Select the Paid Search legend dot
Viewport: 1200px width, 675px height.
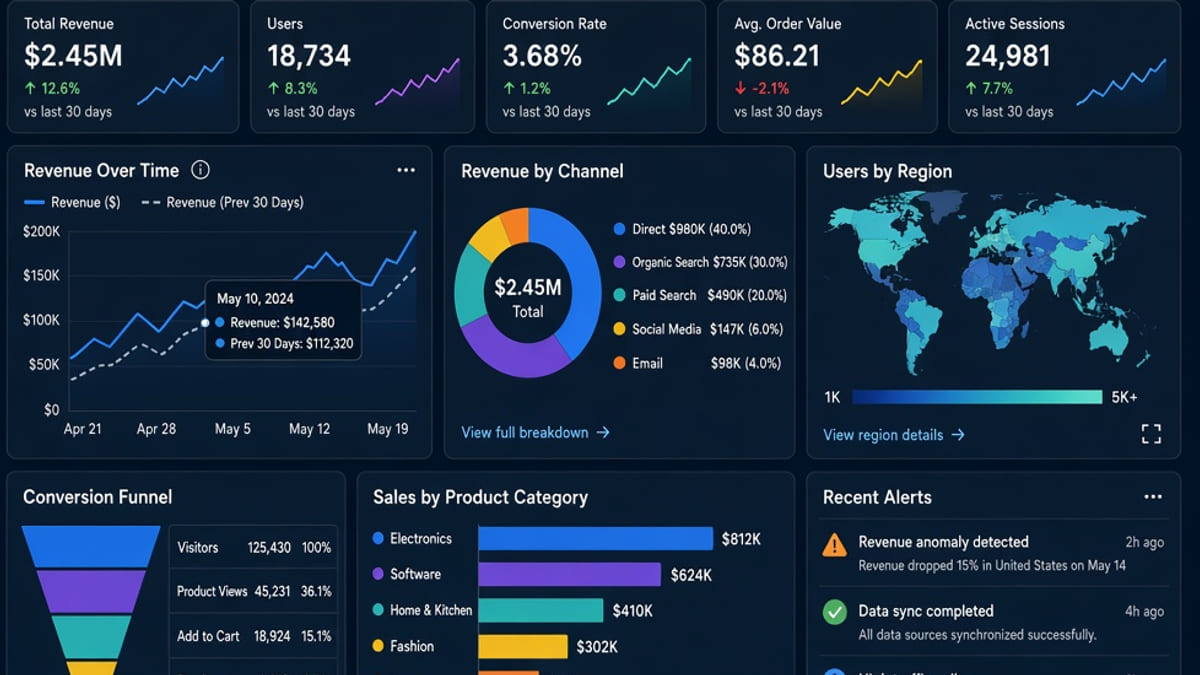point(619,295)
